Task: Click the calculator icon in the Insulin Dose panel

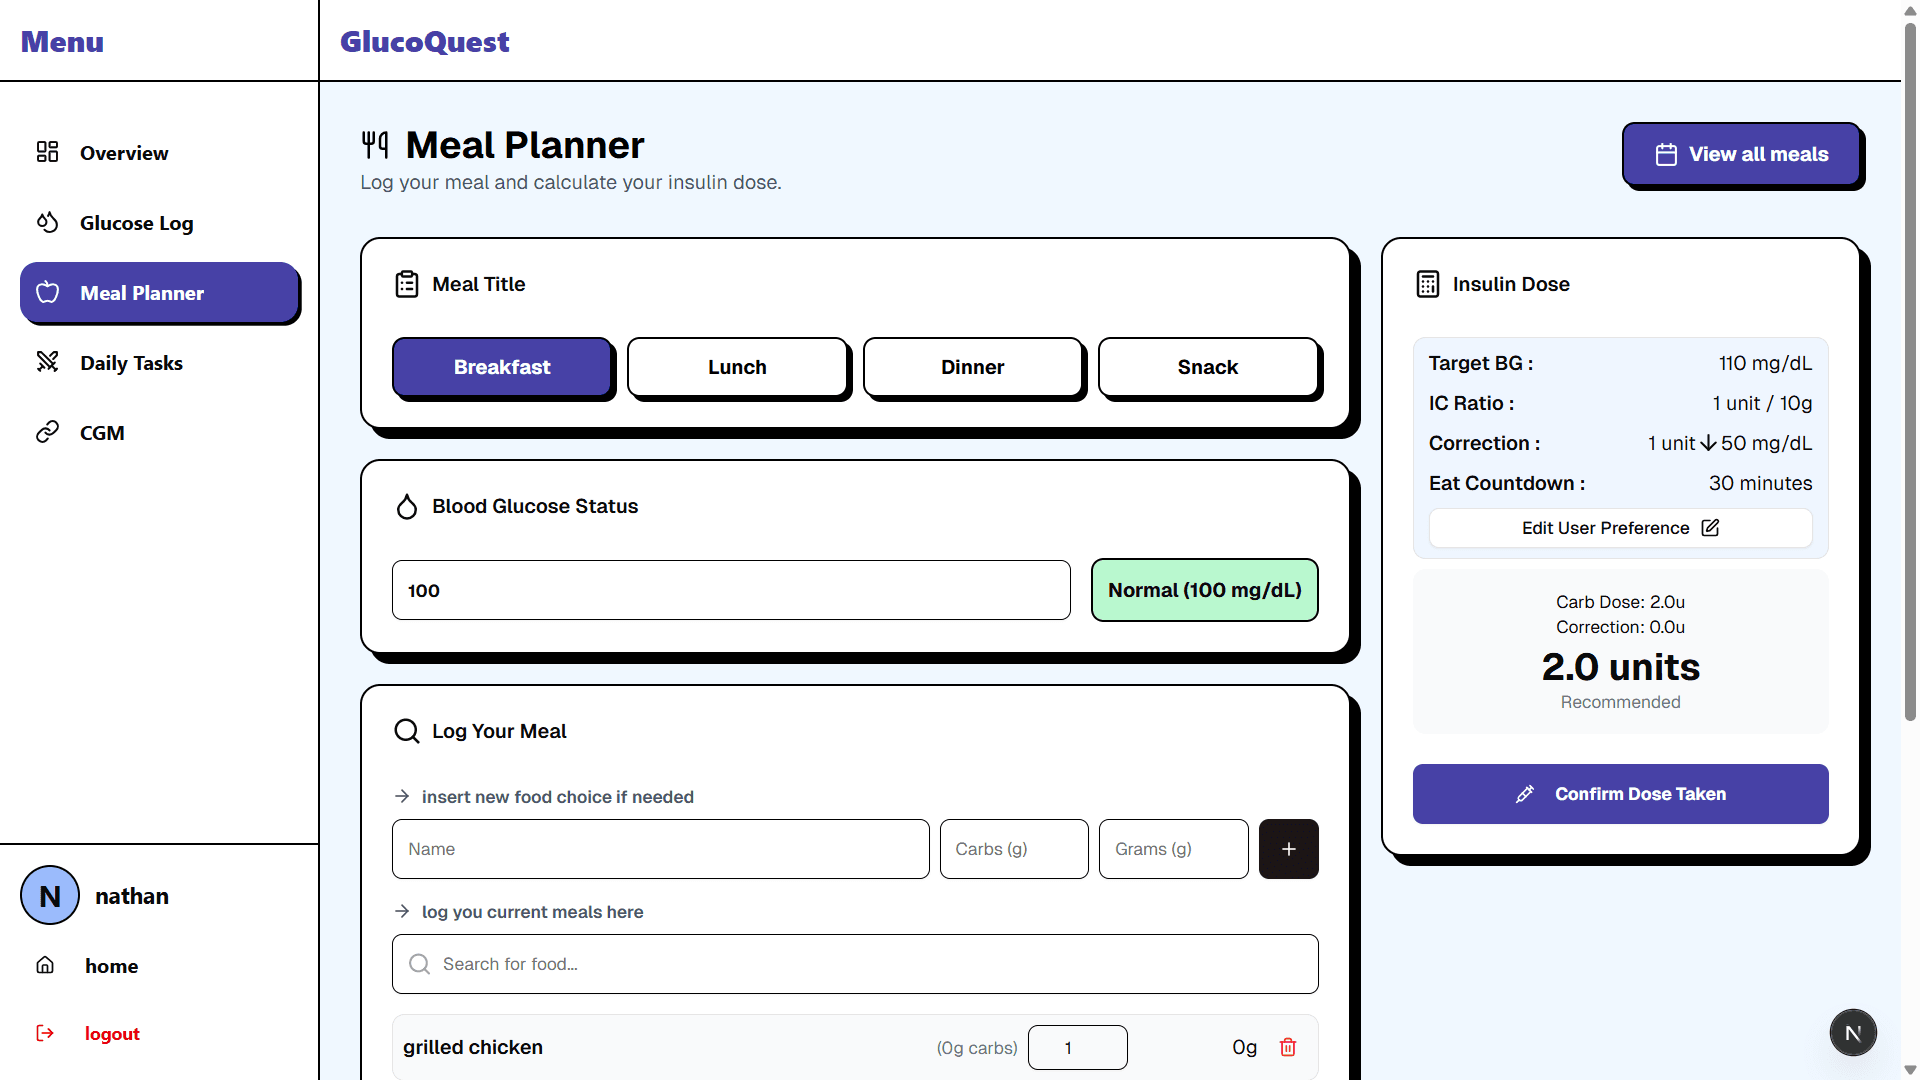Action: 1428,284
